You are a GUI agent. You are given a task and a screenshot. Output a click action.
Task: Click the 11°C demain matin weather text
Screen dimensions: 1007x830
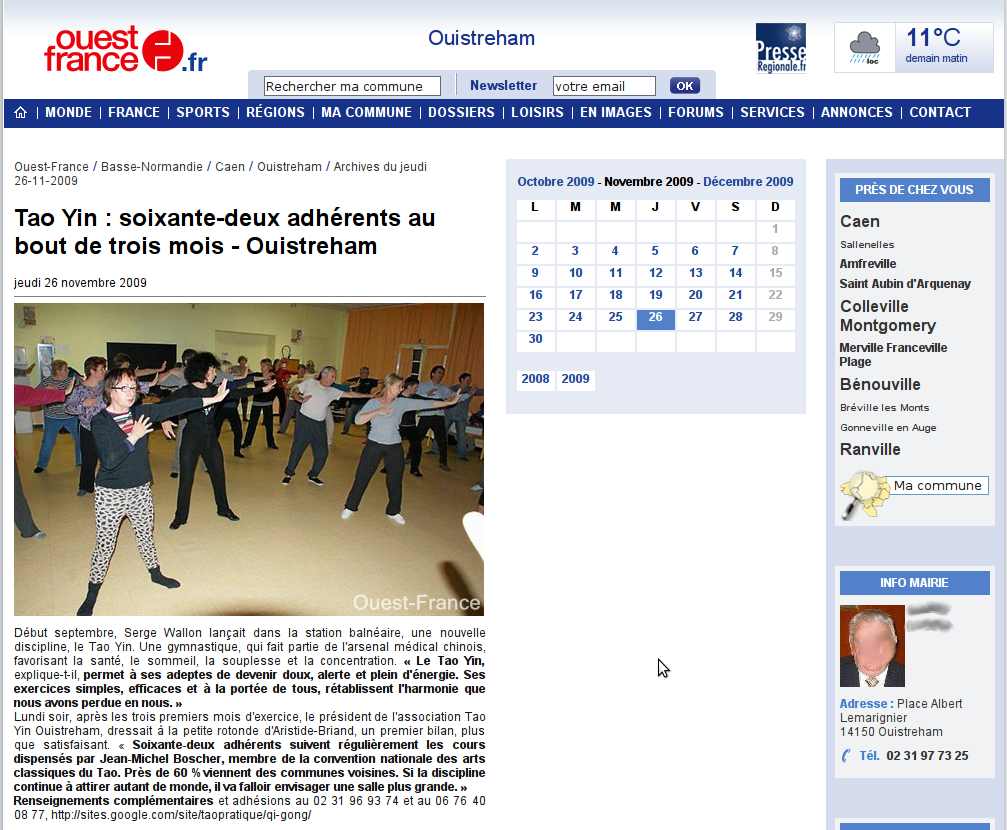935,46
